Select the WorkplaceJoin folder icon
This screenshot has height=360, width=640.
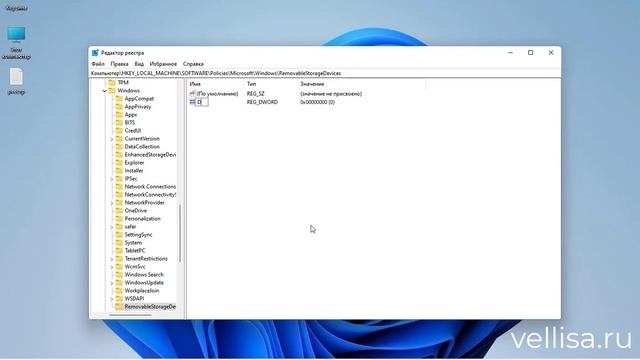point(119,291)
